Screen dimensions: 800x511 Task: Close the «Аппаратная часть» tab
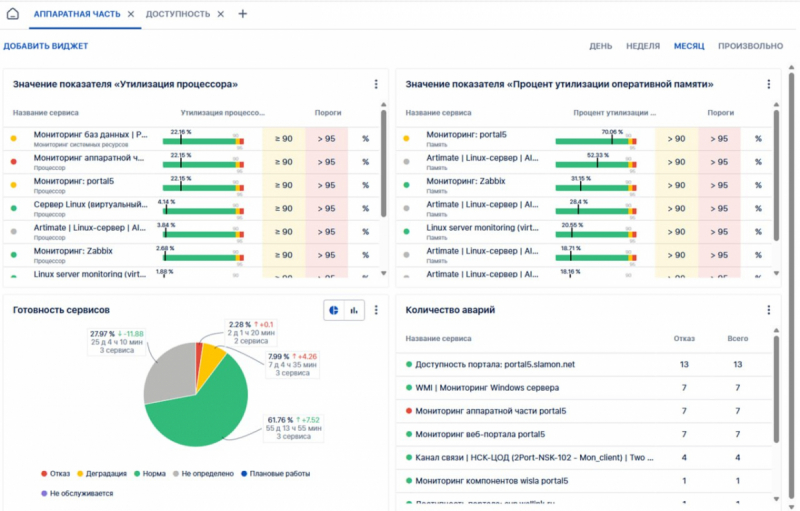(x=130, y=14)
